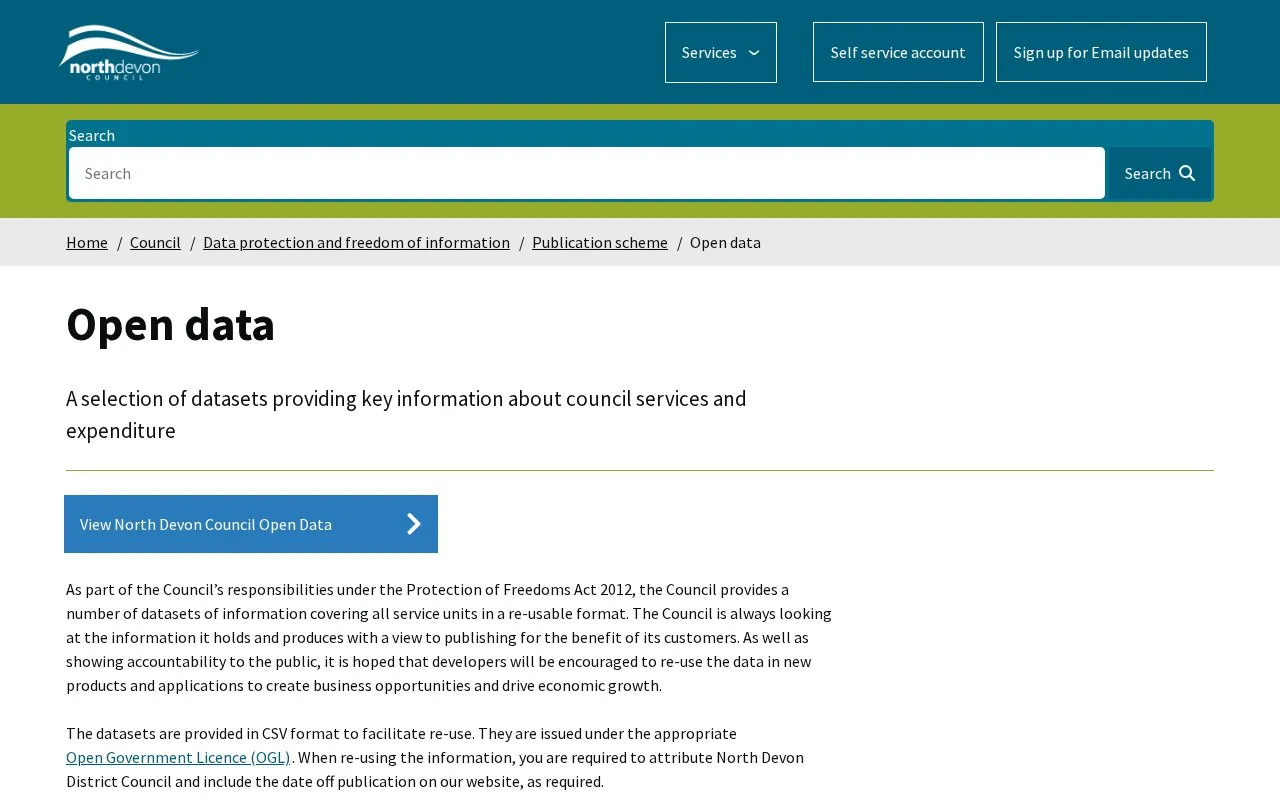Click the Open data page heading
This screenshot has width=1280, height=800.
(170, 324)
